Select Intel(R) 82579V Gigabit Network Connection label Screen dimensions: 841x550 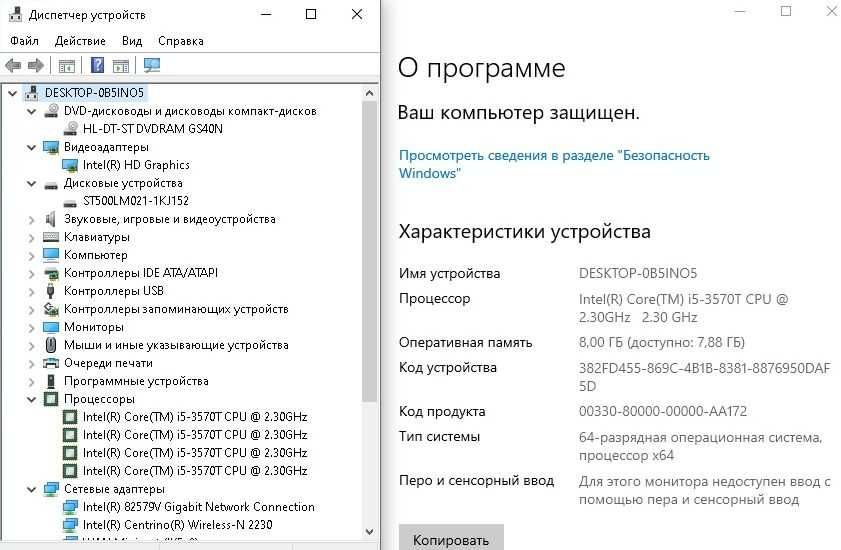pos(198,507)
